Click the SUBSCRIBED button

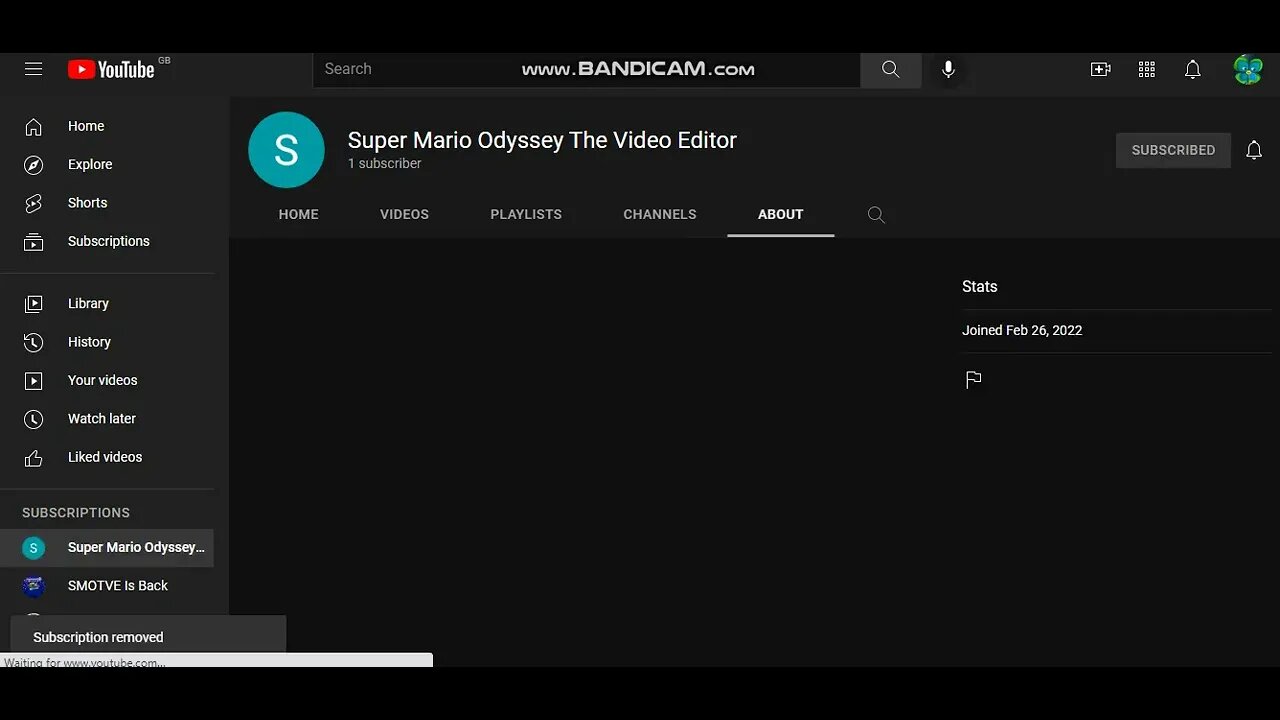pyautogui.click(x=1173, y=150)
